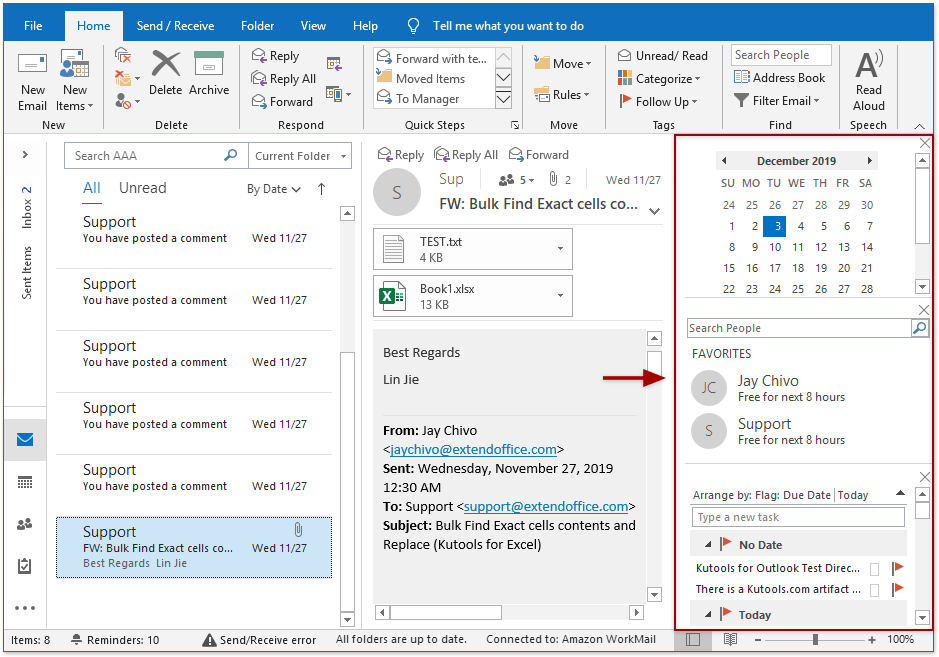Start Read Aloud speech

868,80
